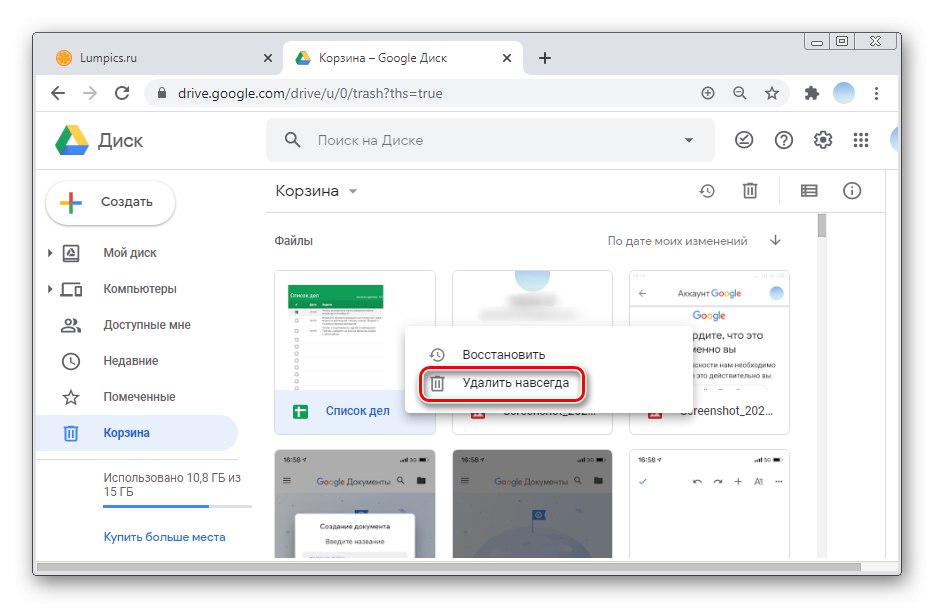Click the horizontal scrollbar at the bottom
This screenshot has width=934, height=608.
coord(449,567)
